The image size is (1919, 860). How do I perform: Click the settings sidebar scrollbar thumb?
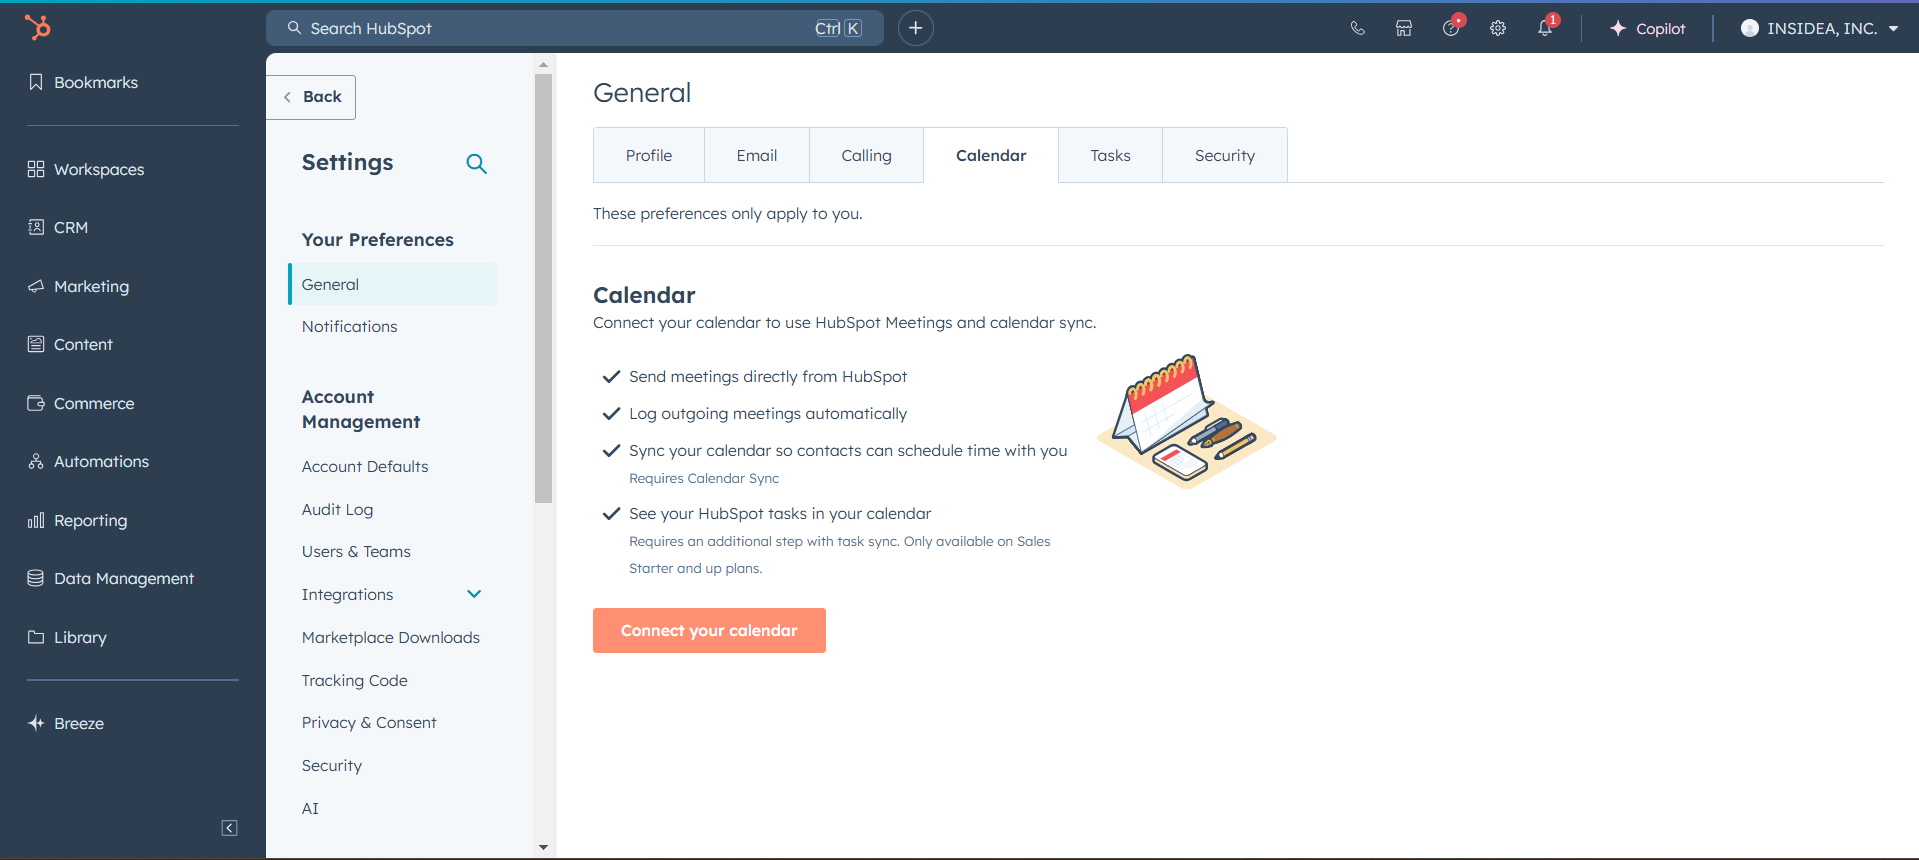point(543,288)
